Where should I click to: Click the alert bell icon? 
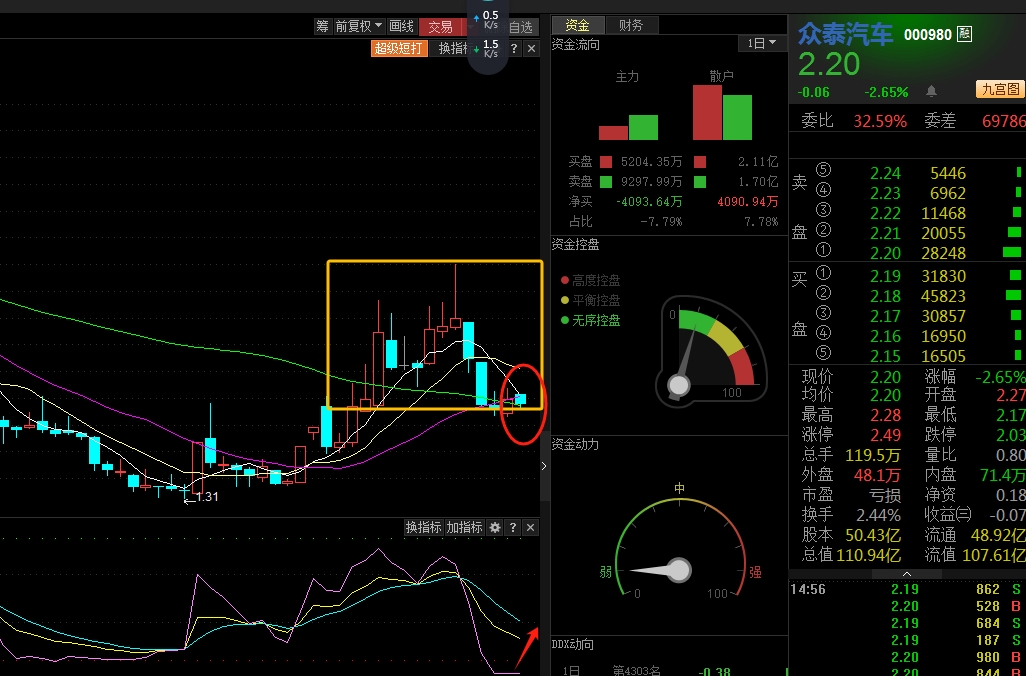[932, 91]
